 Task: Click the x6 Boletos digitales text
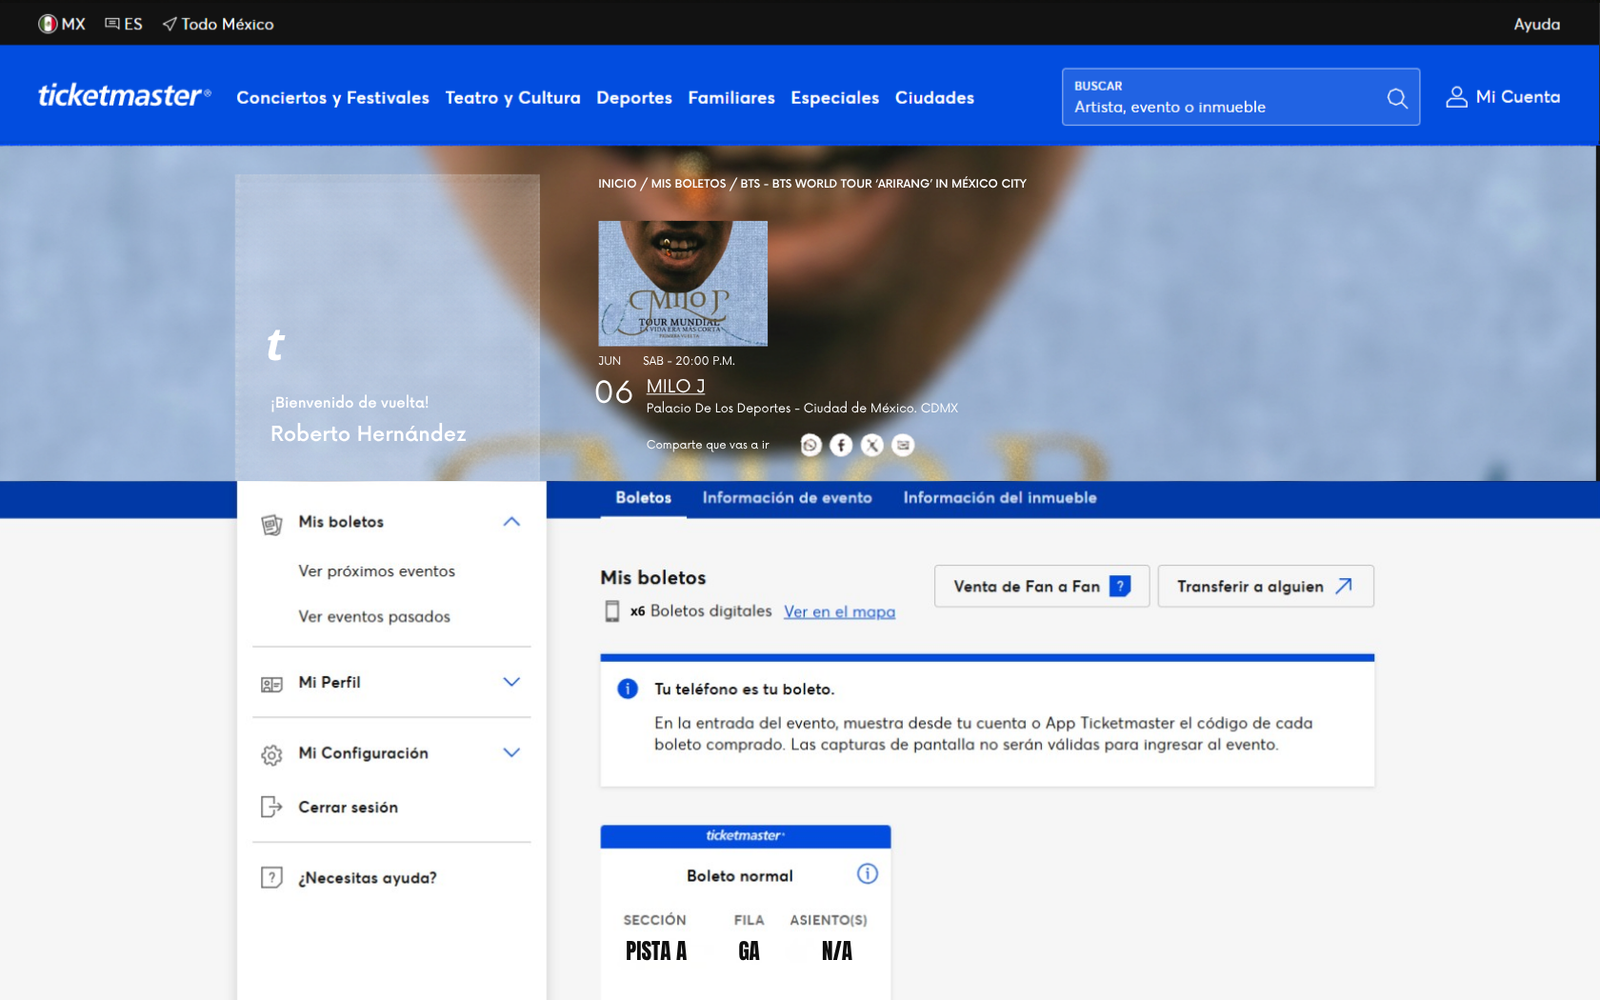coord(701,611)
